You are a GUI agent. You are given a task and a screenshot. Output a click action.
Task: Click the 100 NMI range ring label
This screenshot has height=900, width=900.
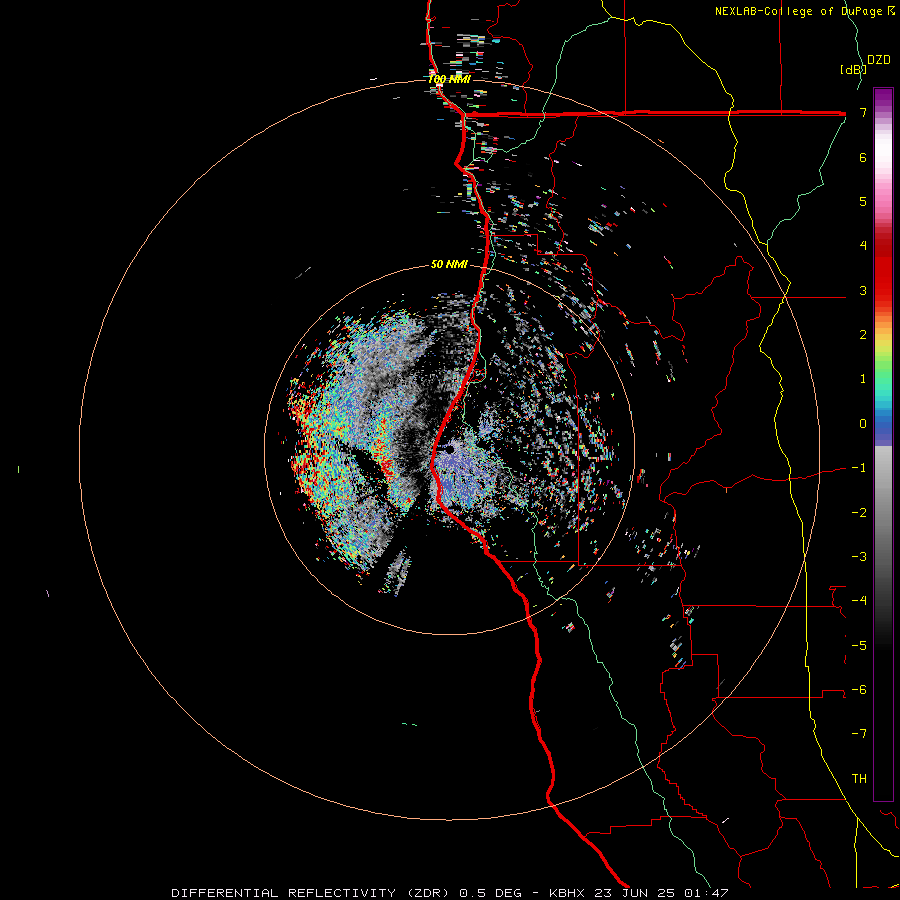point(449,79)
